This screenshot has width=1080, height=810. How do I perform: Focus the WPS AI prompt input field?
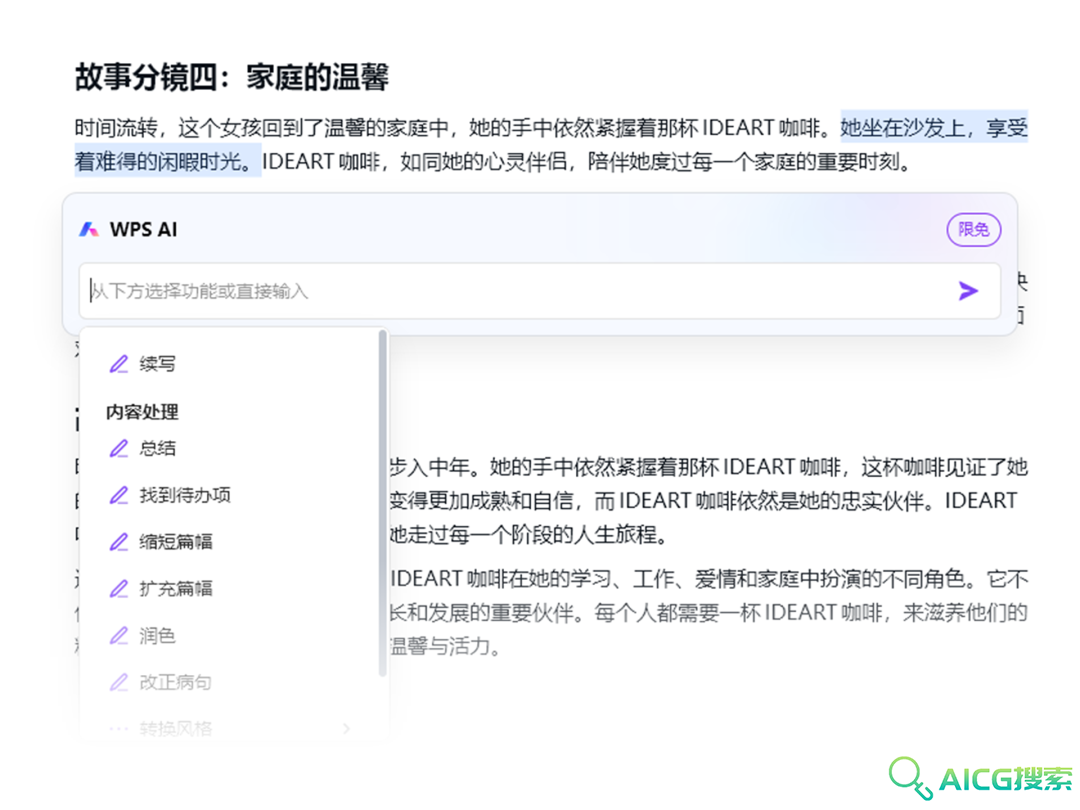[x=539, y=291]
